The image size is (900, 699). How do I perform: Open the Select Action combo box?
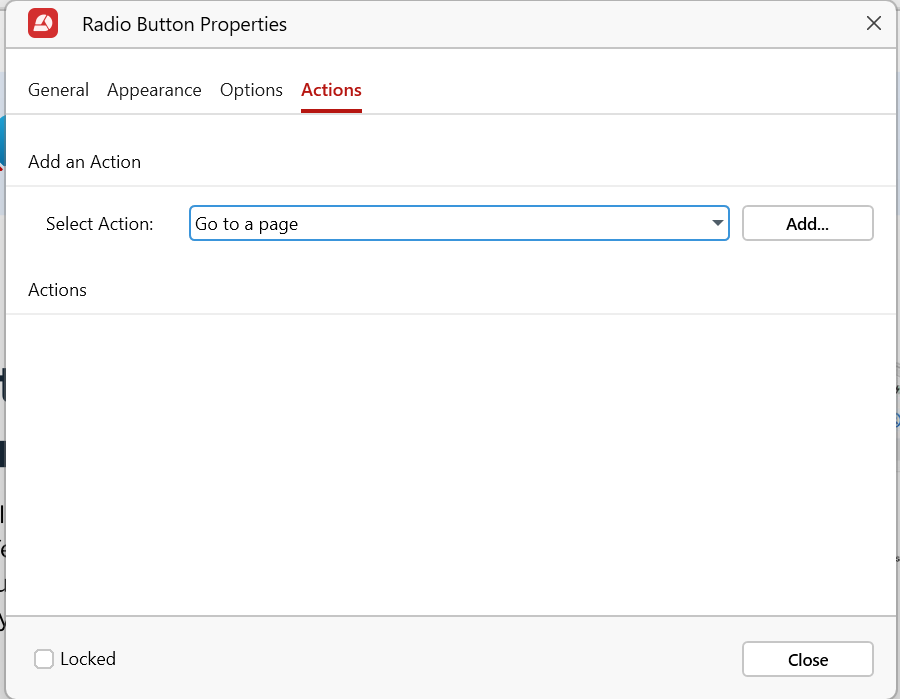point(459,224)
